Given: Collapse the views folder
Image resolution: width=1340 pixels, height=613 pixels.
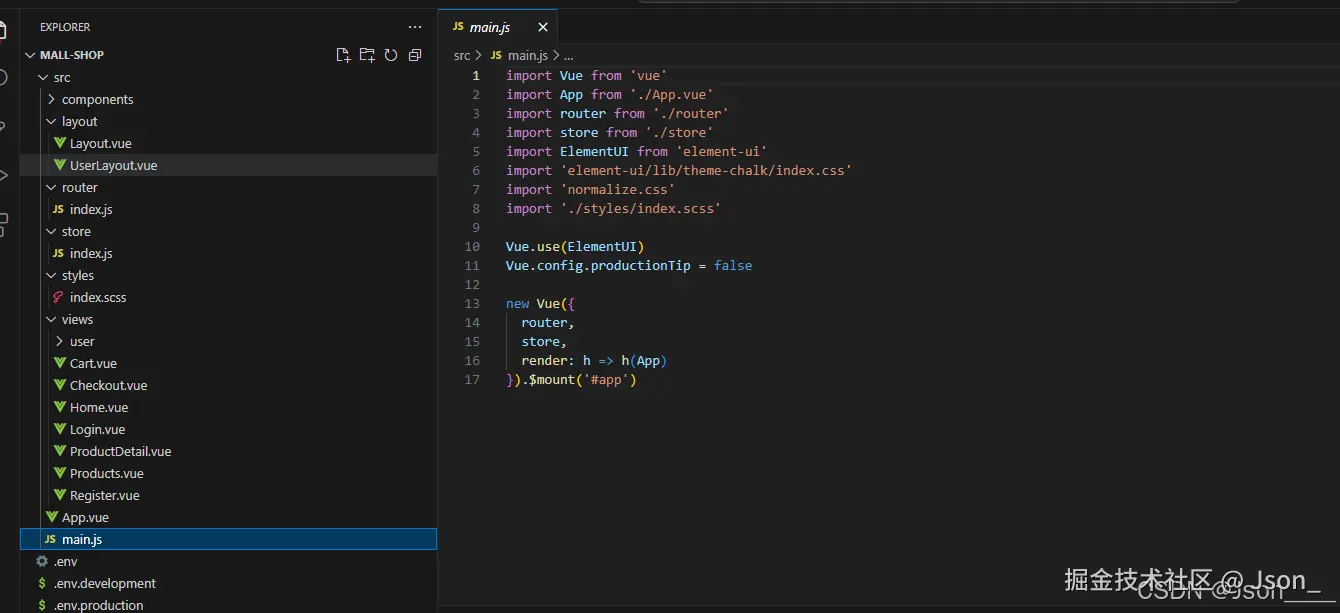Looking at the screenshot, I should (x=77, y=320).
